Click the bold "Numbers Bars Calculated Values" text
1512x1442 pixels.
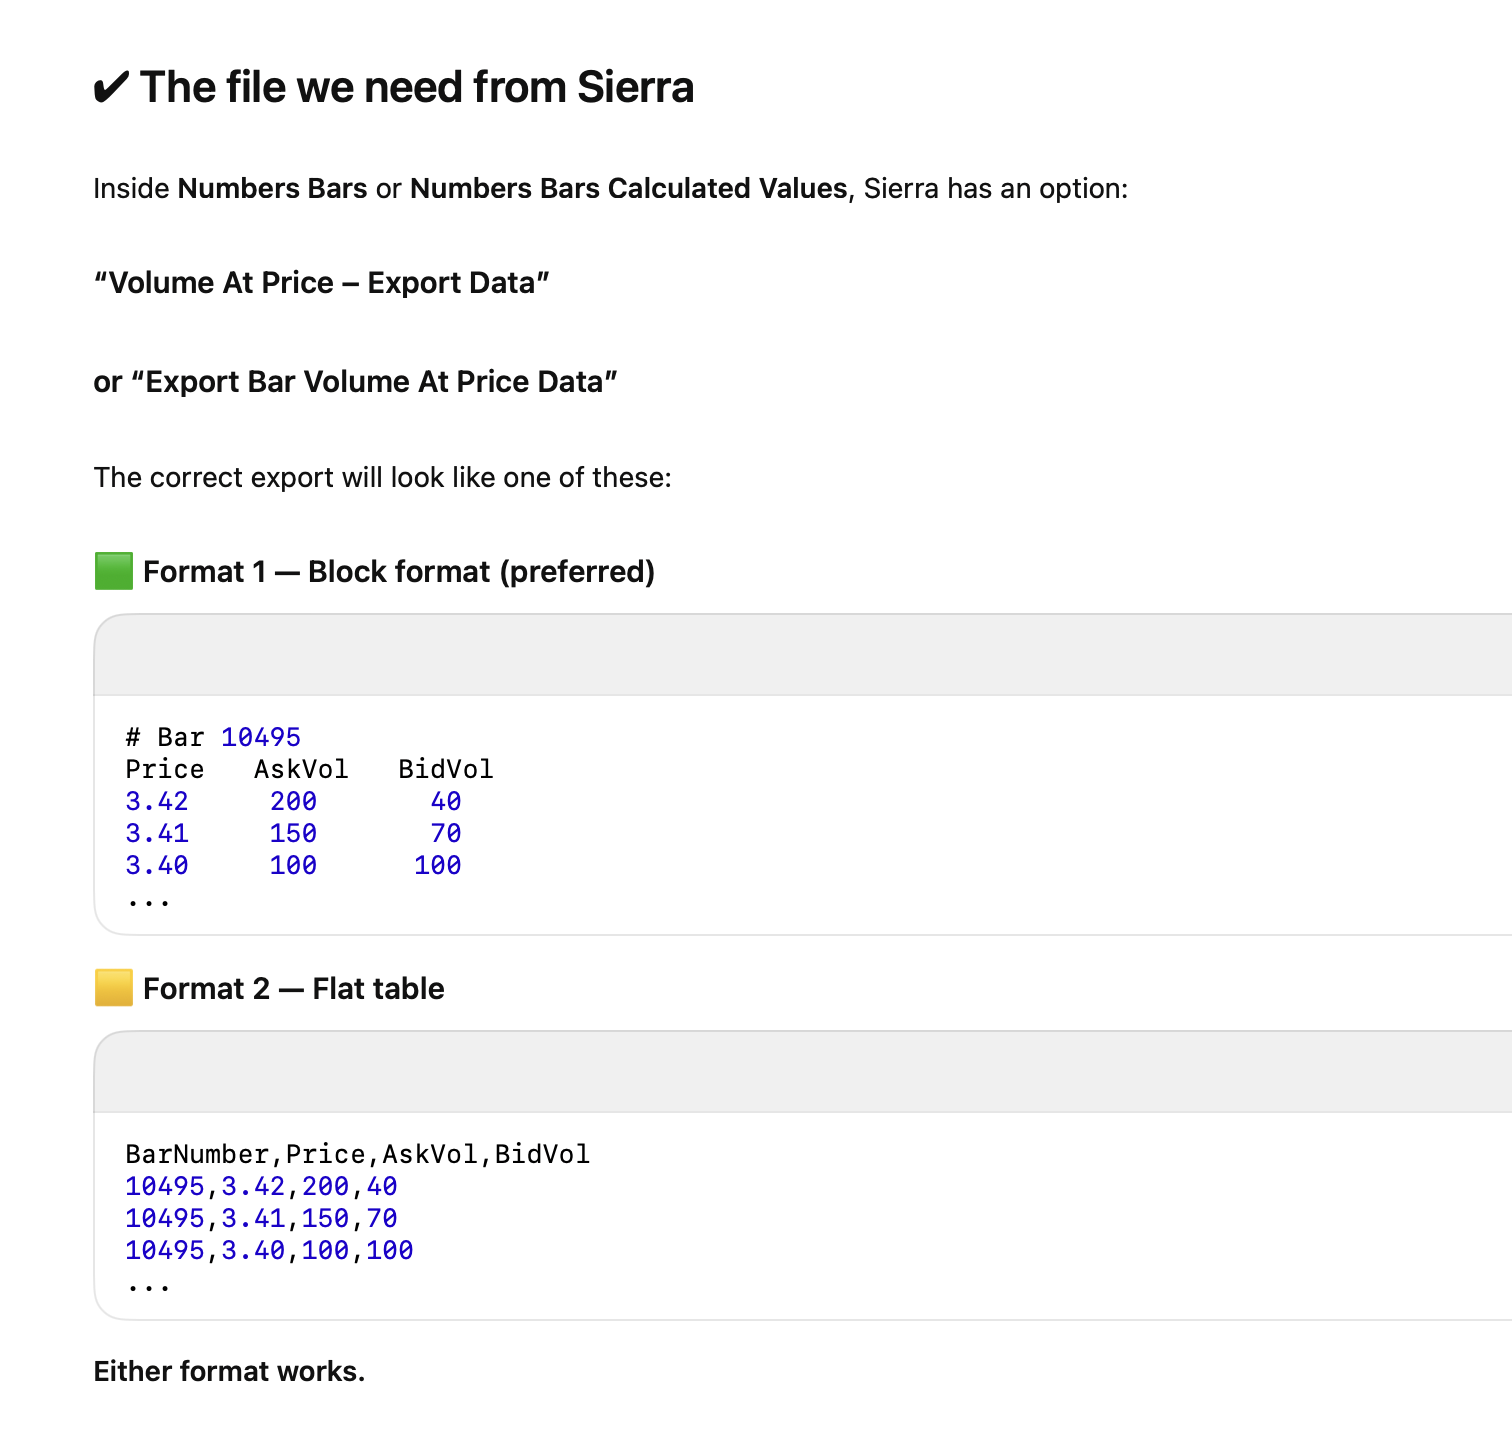[x=628, y=189]
